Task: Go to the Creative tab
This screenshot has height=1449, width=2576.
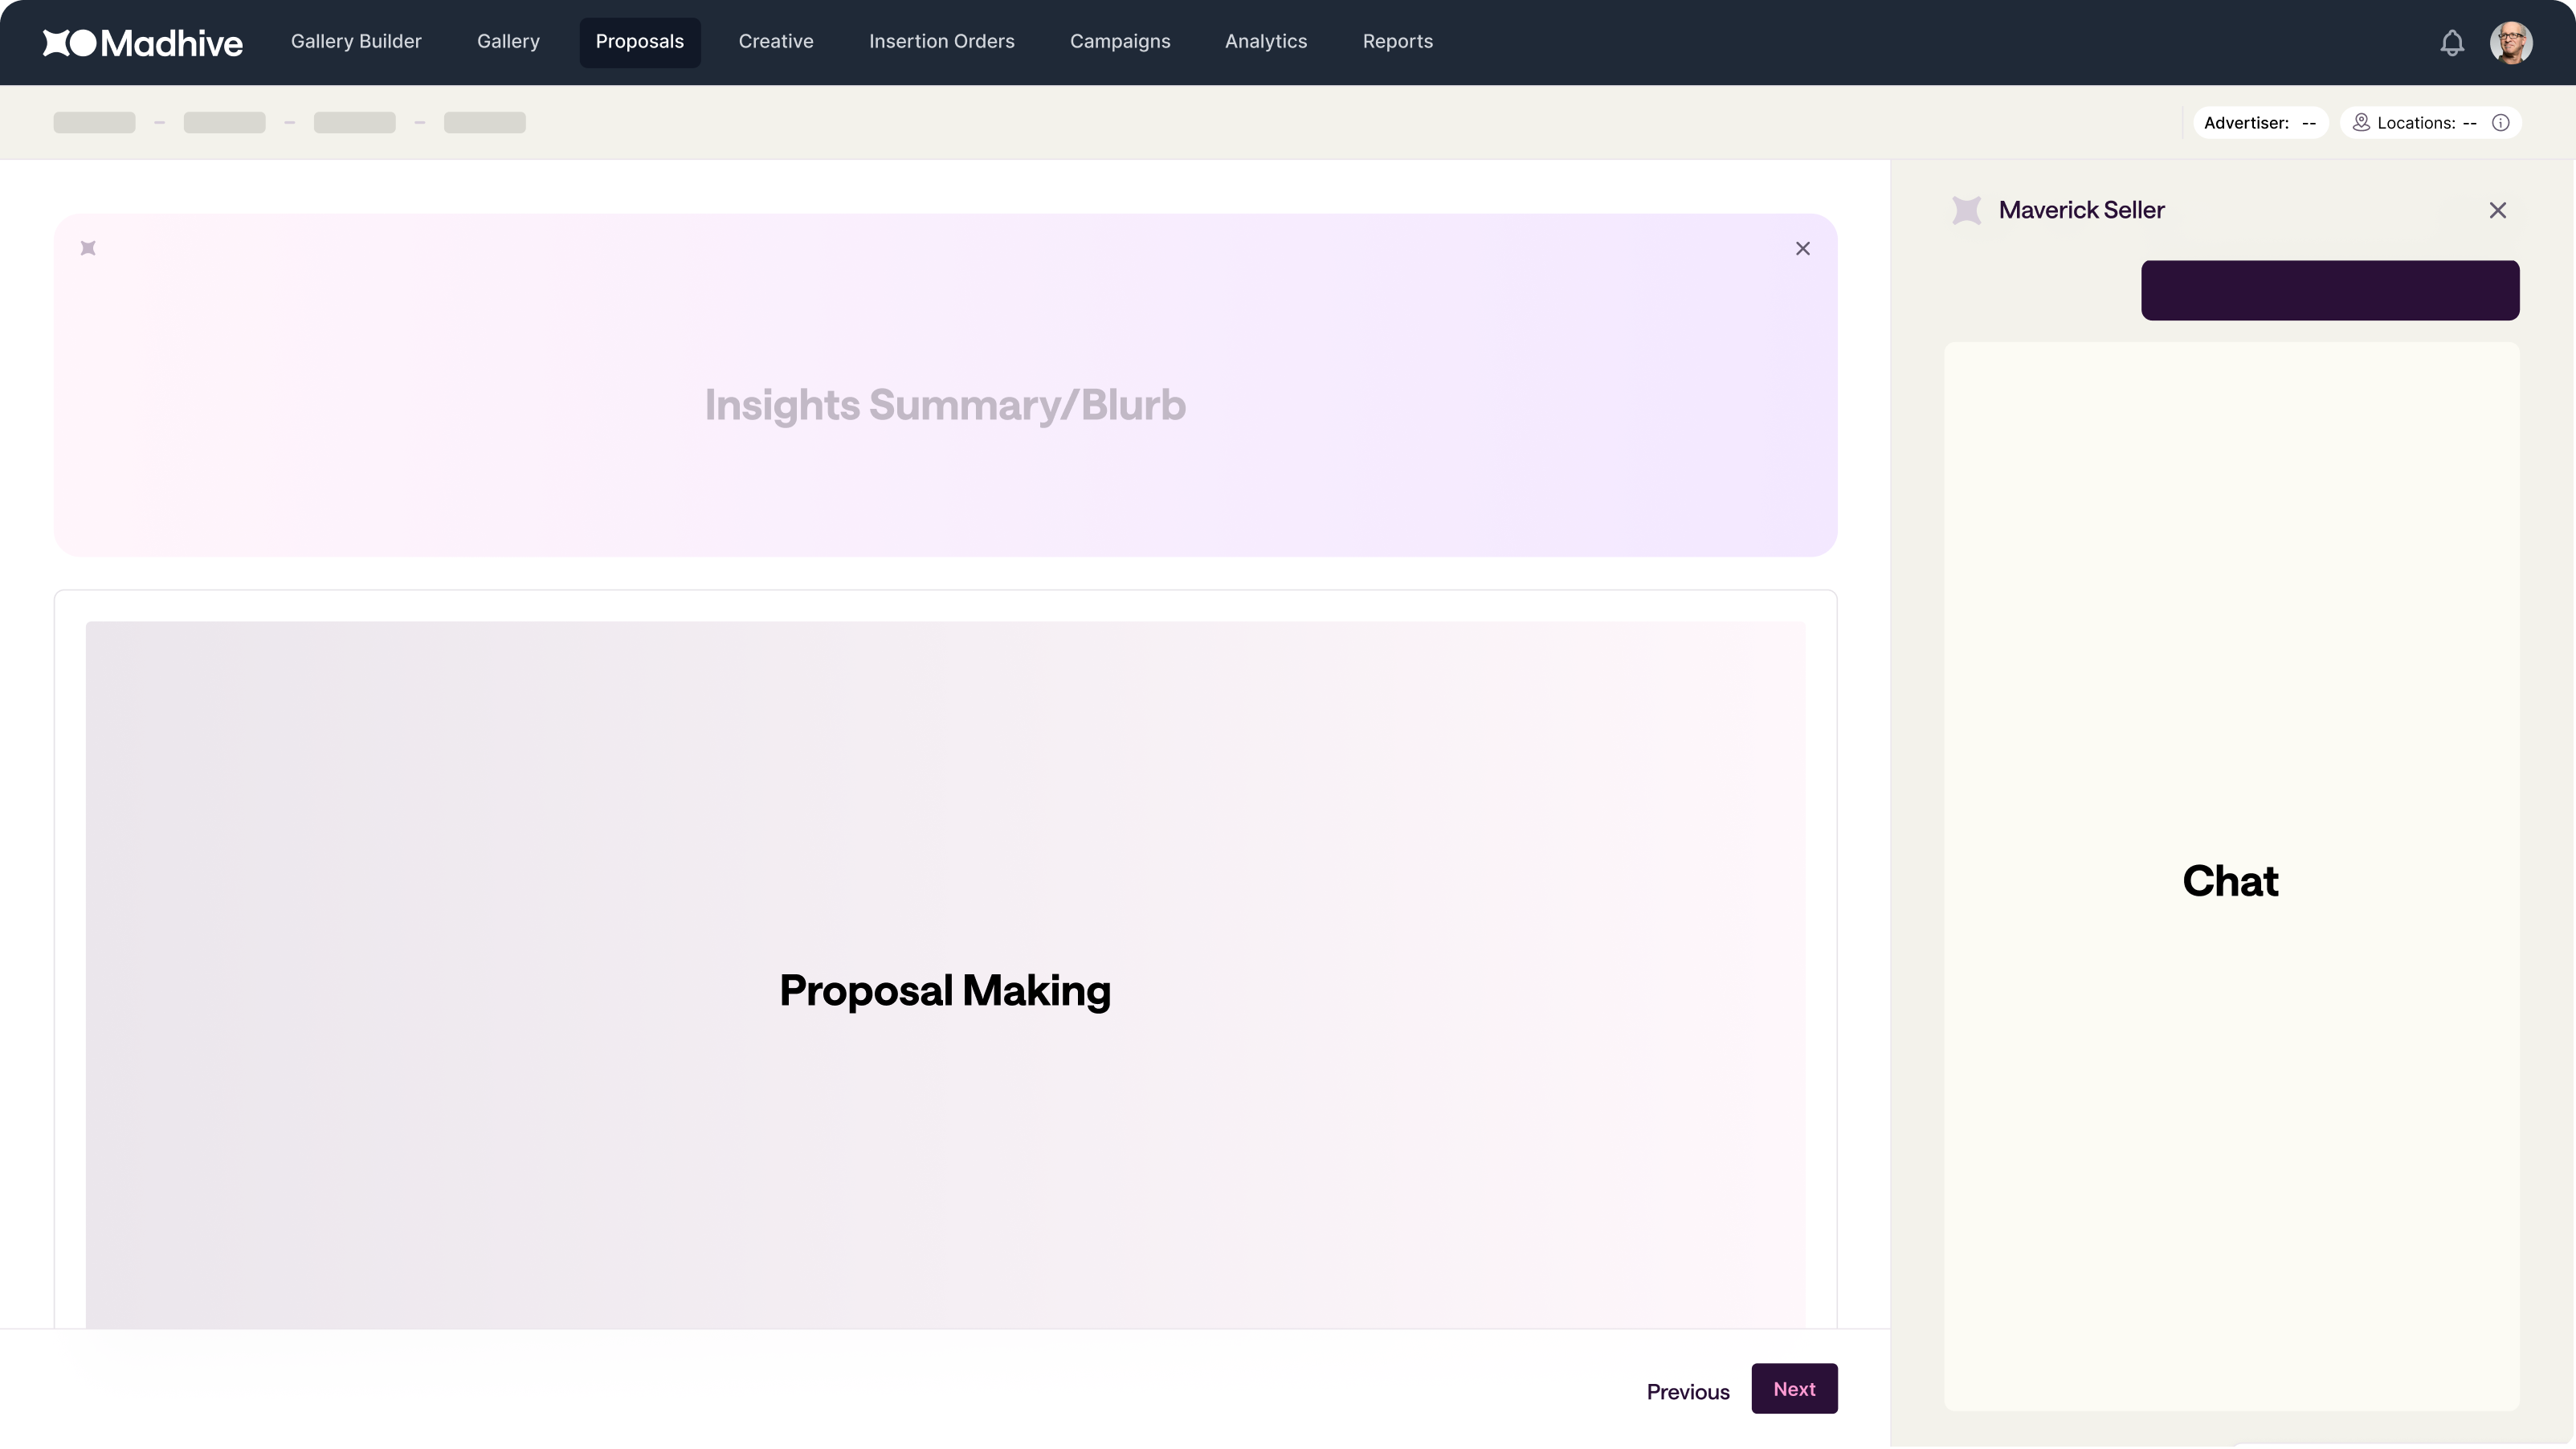Action: coord(775,42)
